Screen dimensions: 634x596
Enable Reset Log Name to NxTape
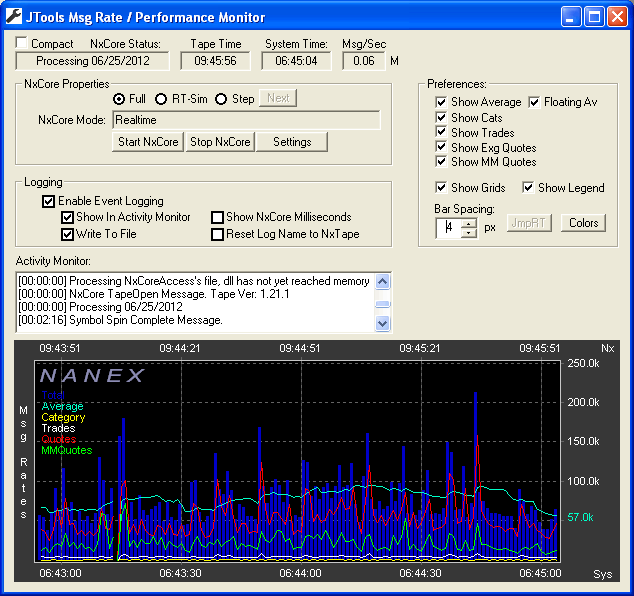pos(218,235)
